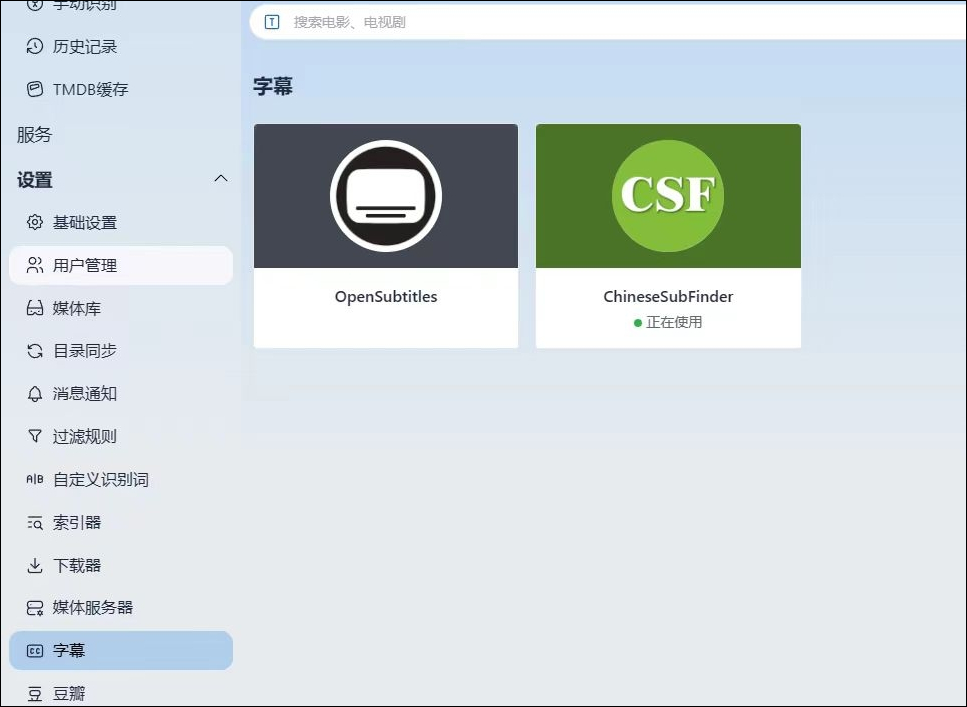
Task: Click the subtitles CC icon
Action: point(34,651)
